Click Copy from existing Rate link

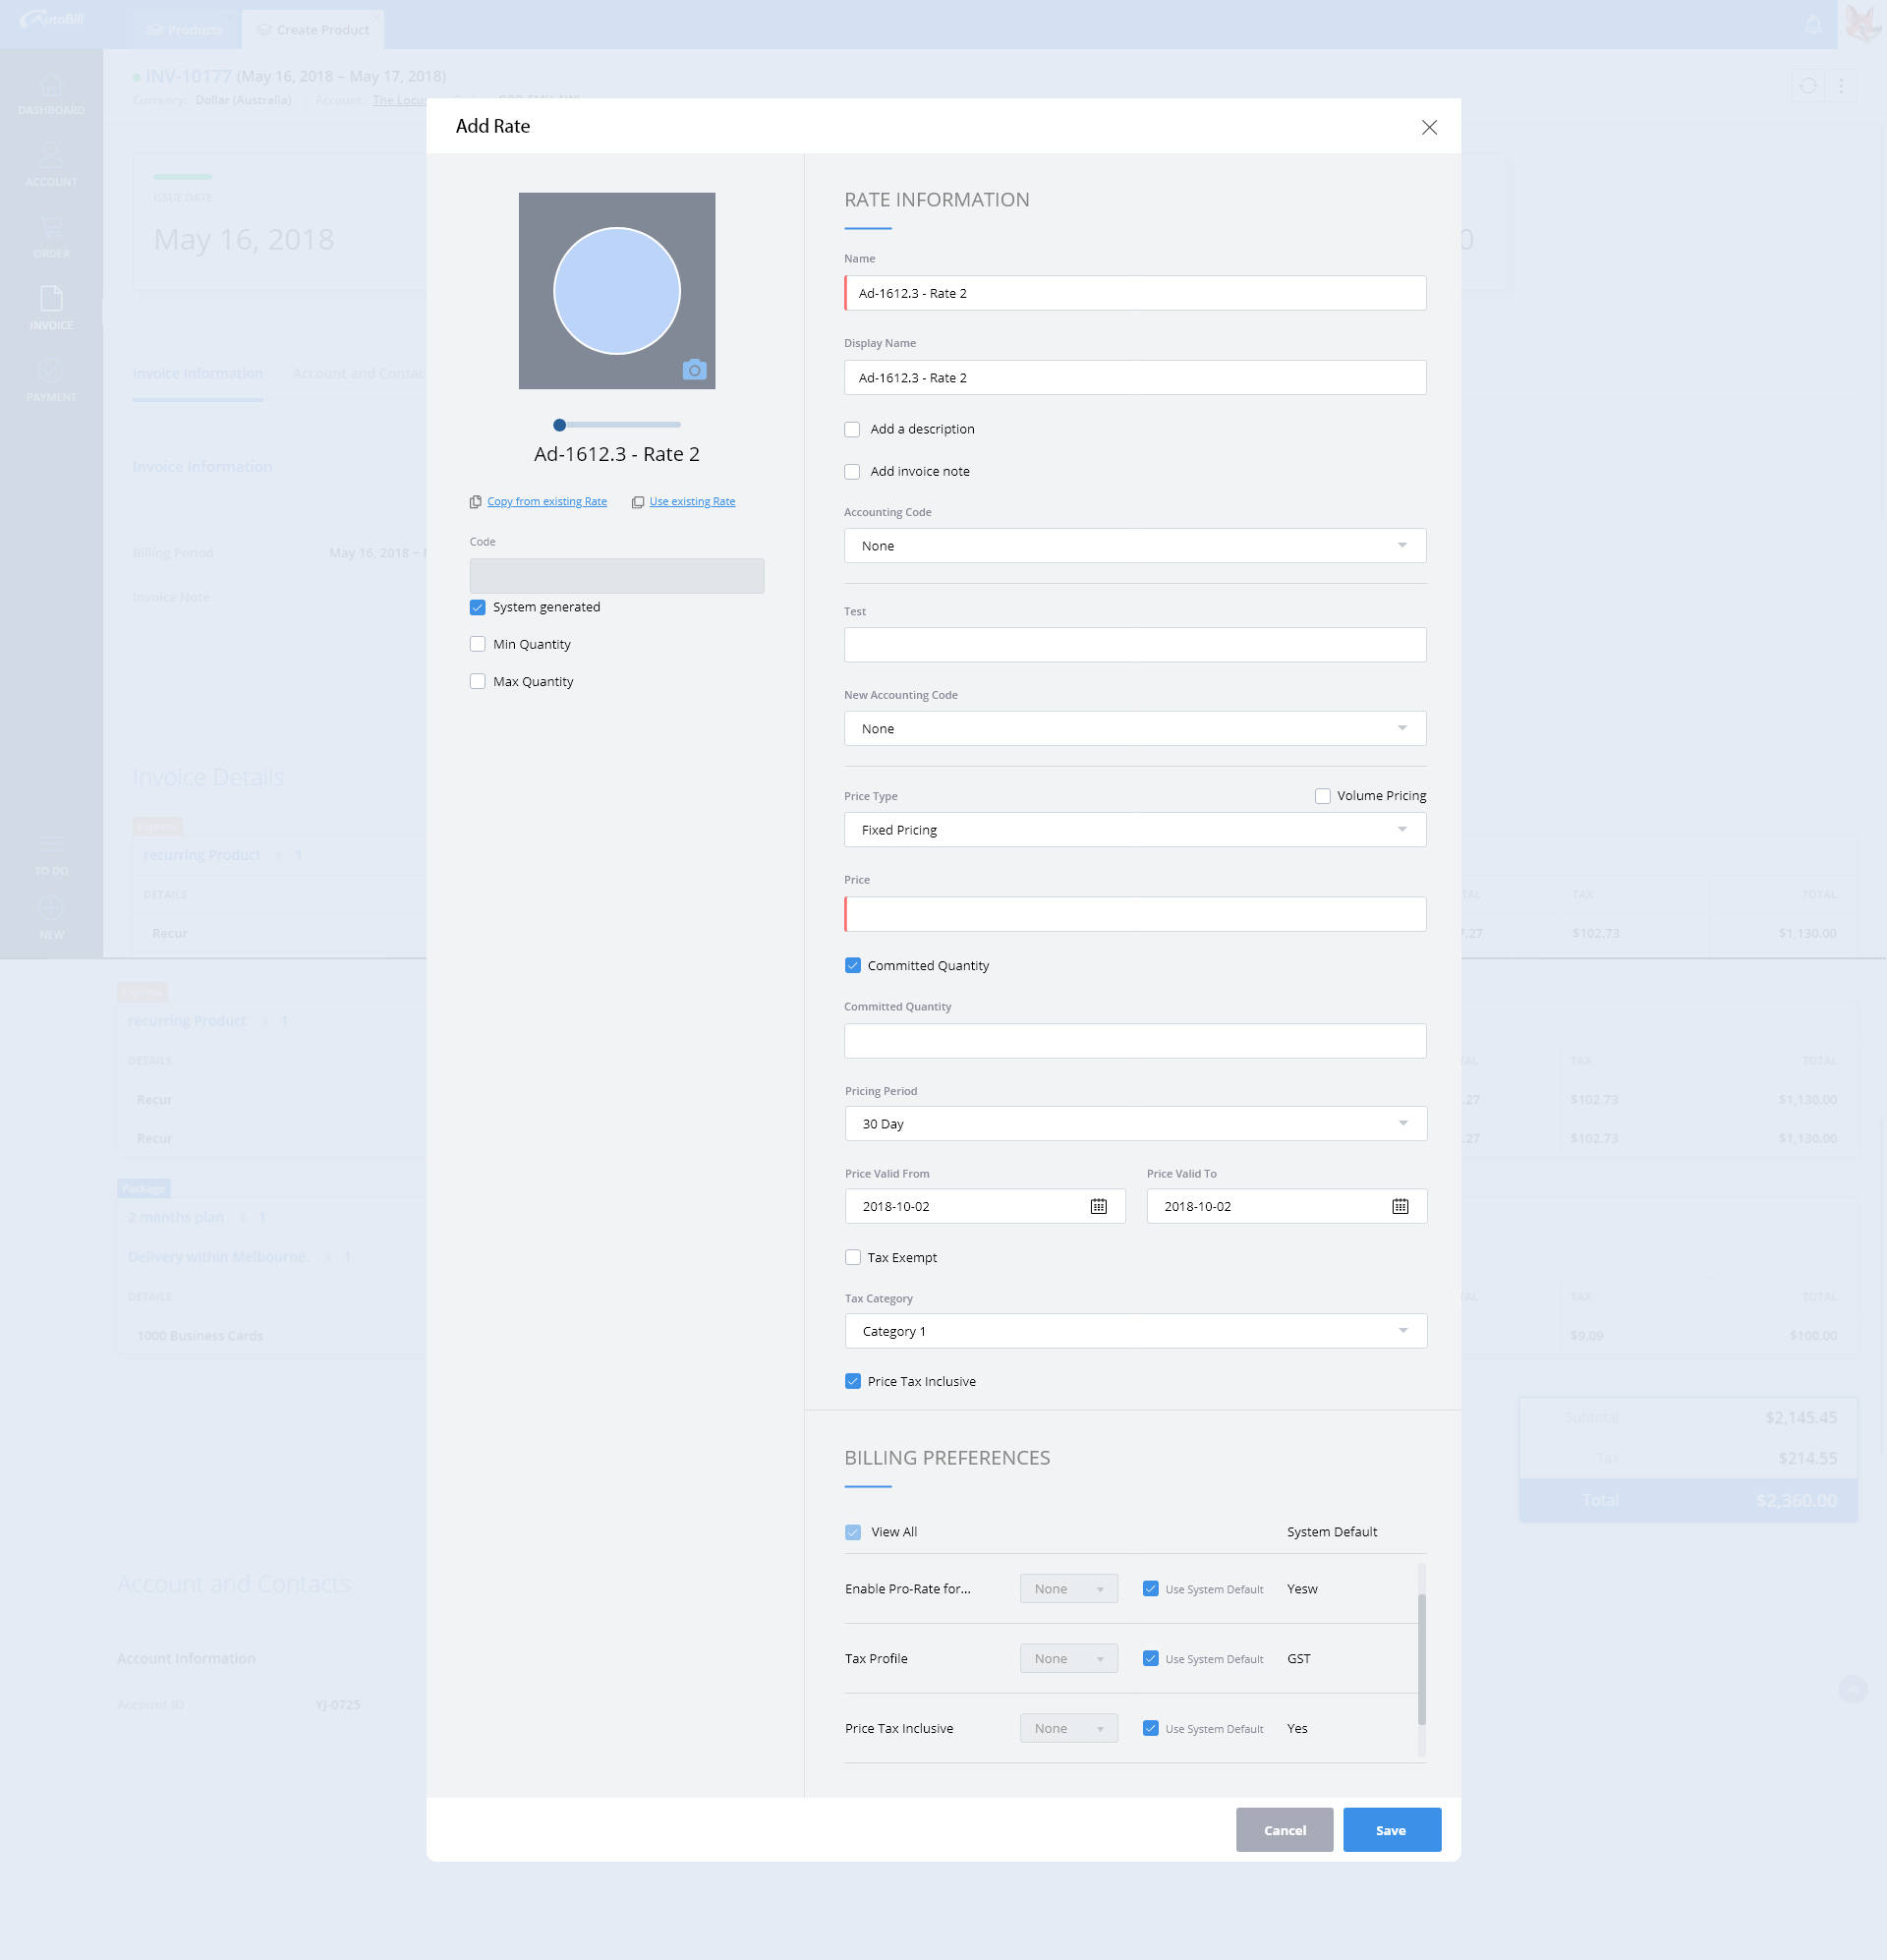pyautogui.click(x=546, y=502)
